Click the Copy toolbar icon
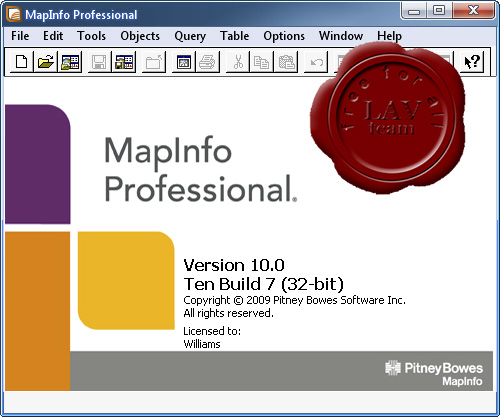Viewport: 500px width, 417px height. (x=261, y=62)
